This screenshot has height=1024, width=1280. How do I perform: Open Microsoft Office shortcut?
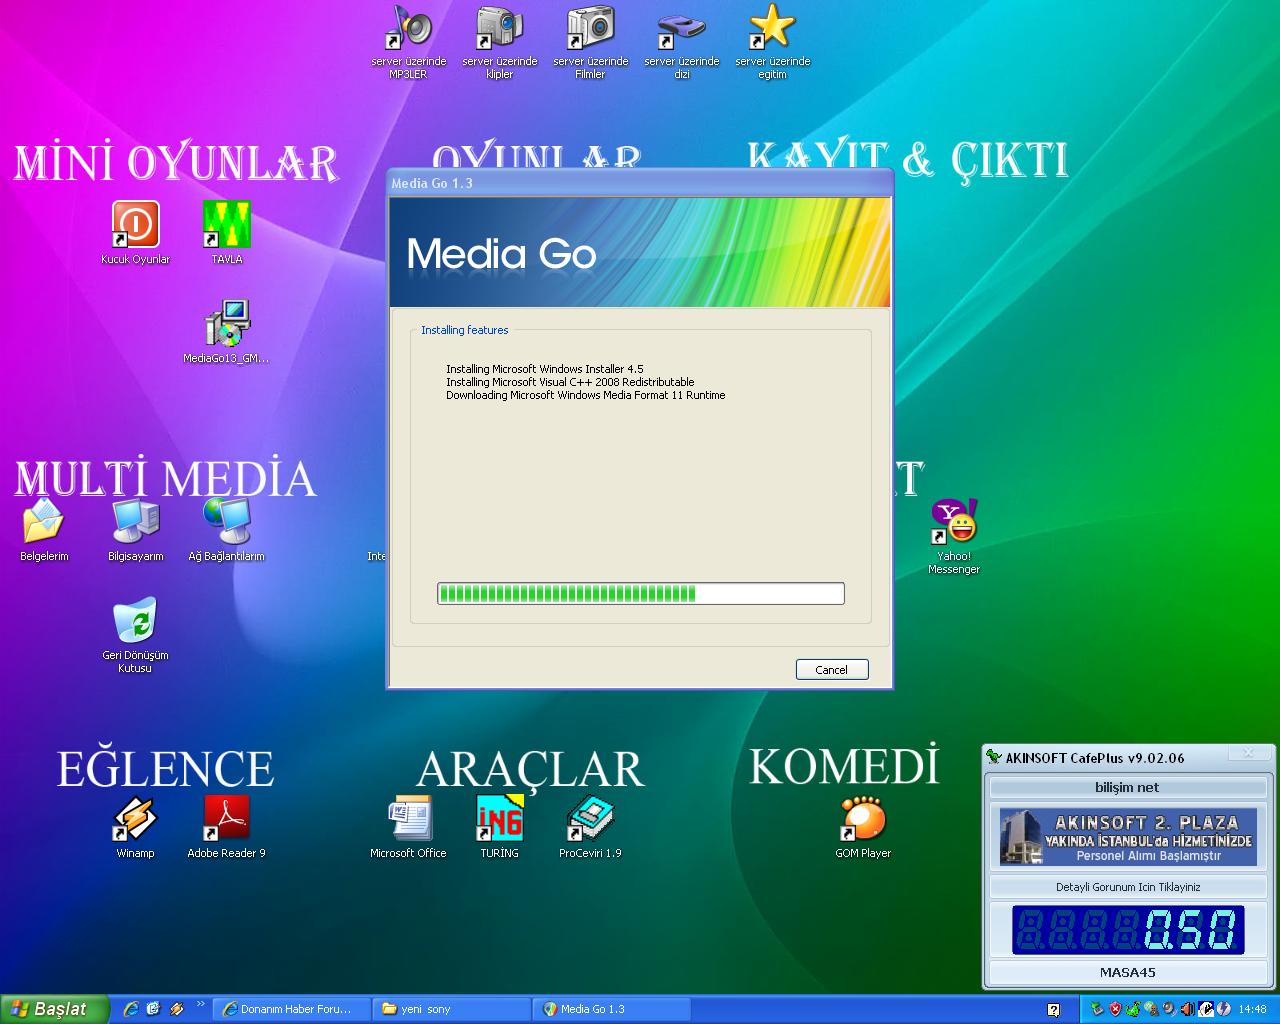(408, 827)
